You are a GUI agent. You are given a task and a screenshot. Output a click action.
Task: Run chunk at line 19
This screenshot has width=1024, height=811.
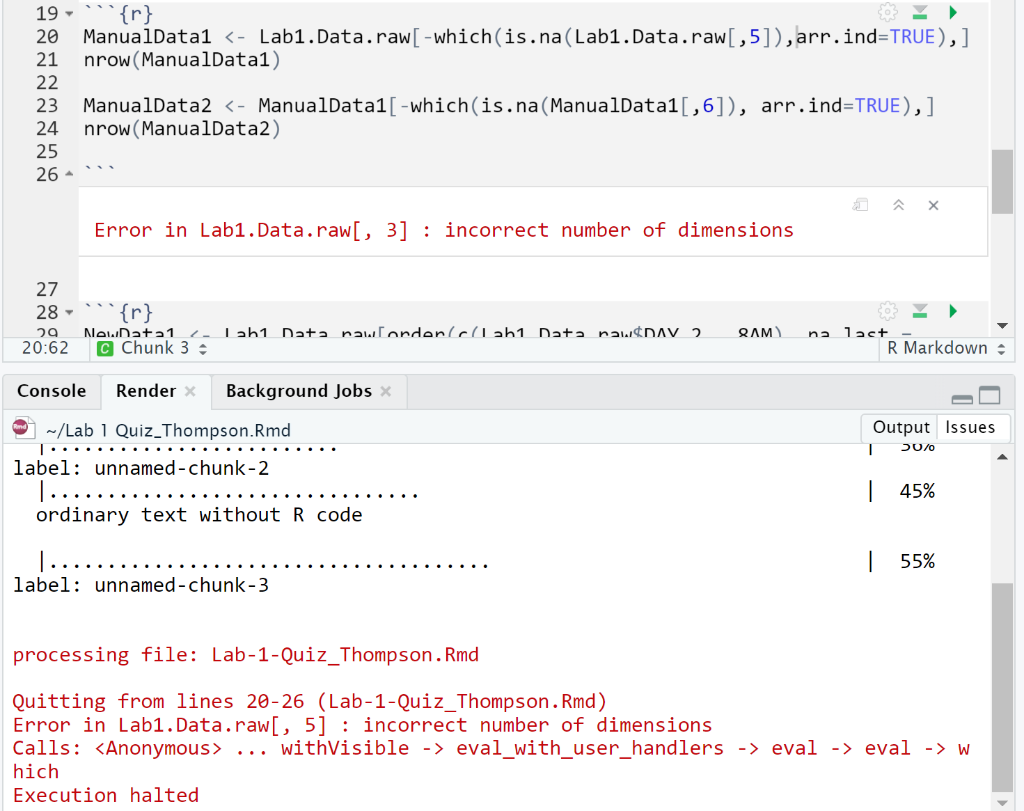coord(953,12)
